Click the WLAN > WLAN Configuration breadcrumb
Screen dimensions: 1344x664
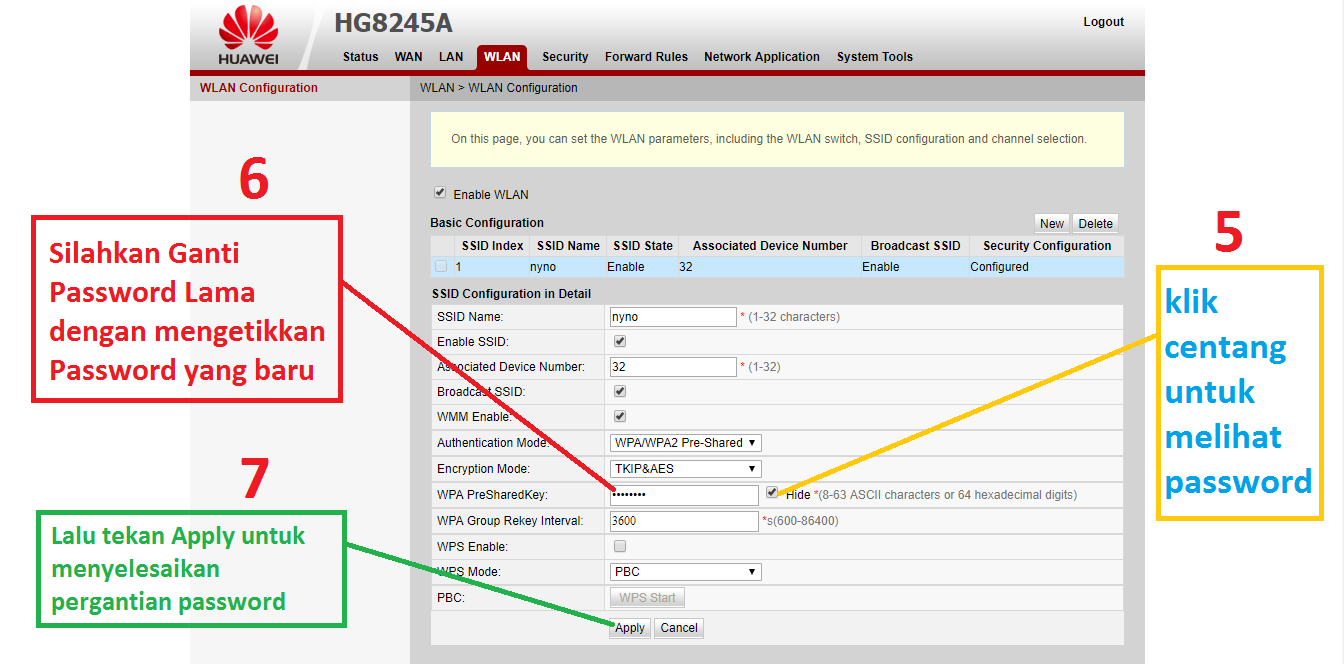click(499, 88)
